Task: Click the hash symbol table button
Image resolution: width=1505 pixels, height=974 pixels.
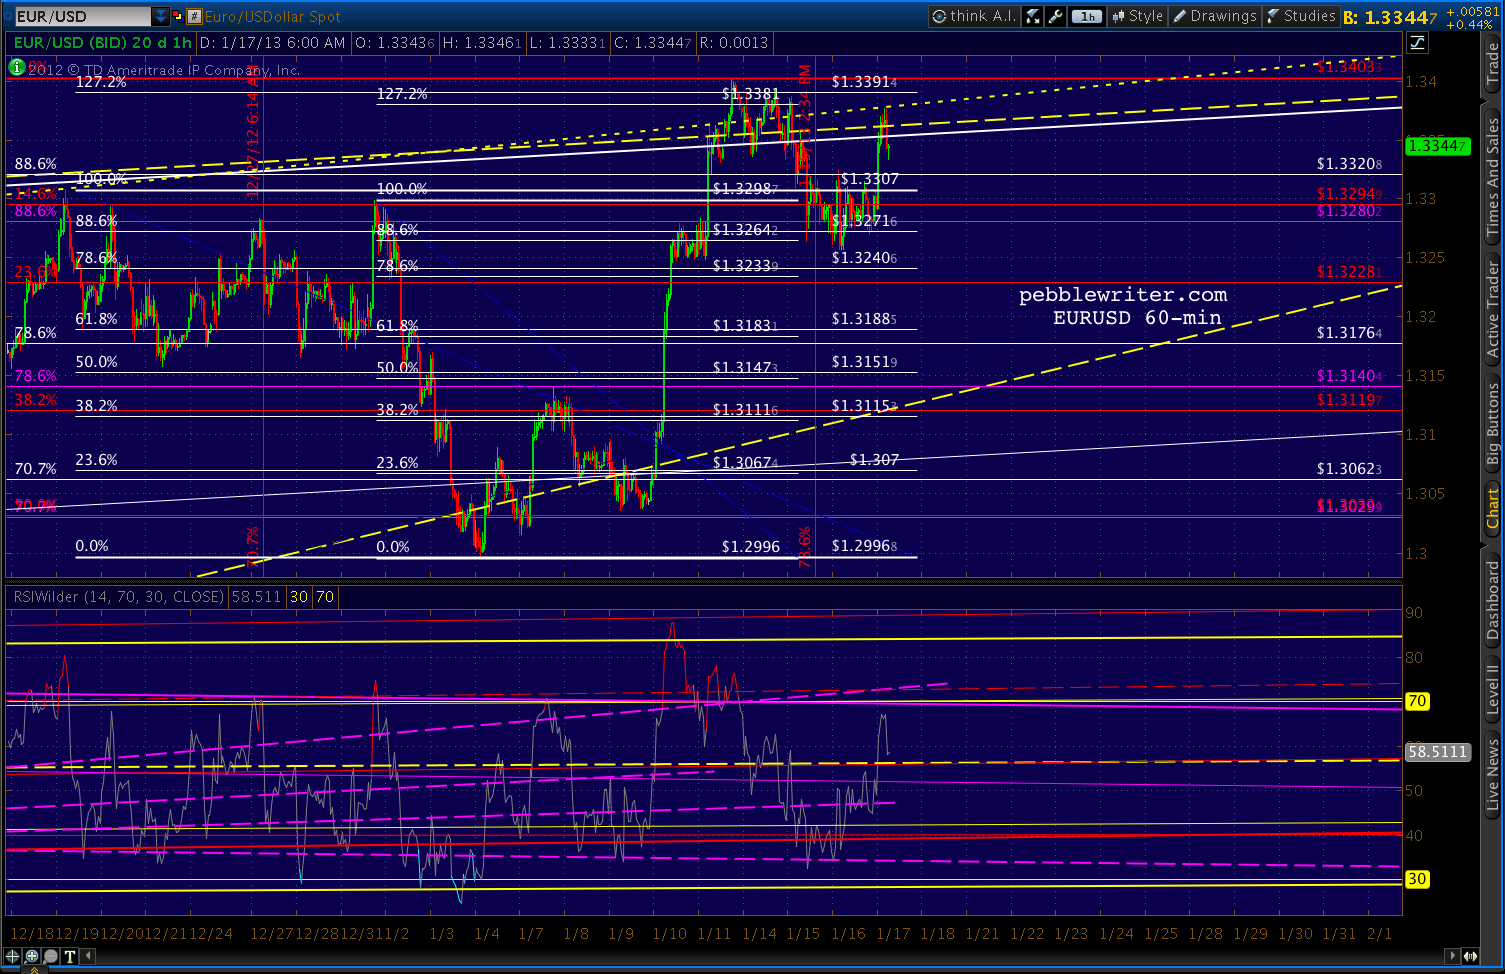Action: [195, 16]
